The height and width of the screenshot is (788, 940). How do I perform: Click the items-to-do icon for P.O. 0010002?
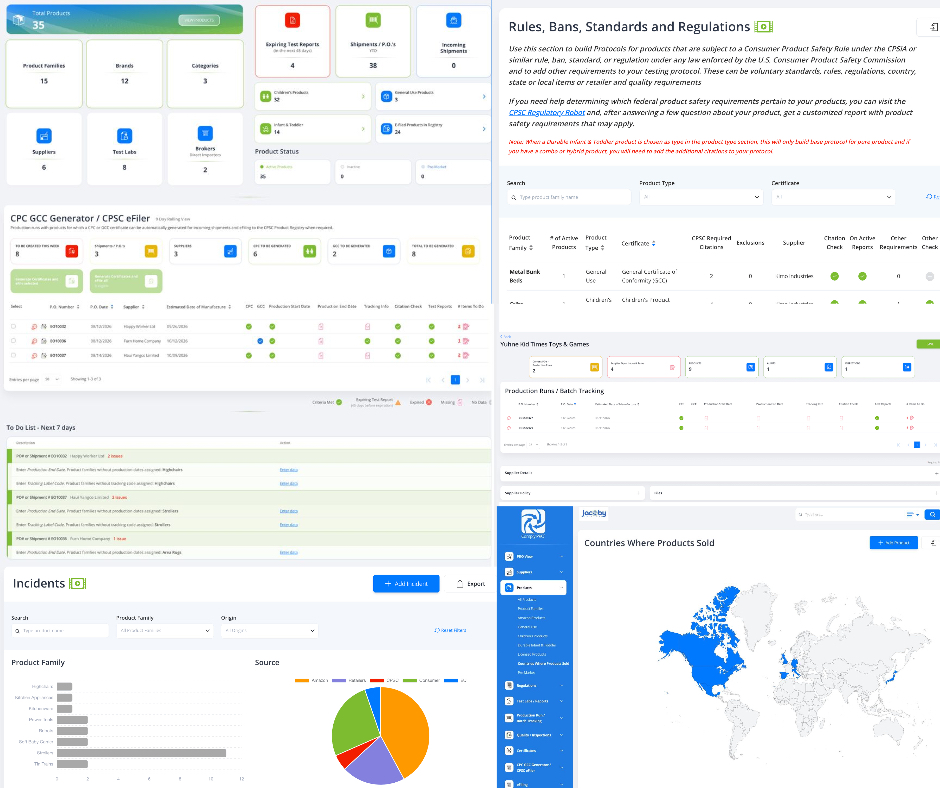pos(466,327)
